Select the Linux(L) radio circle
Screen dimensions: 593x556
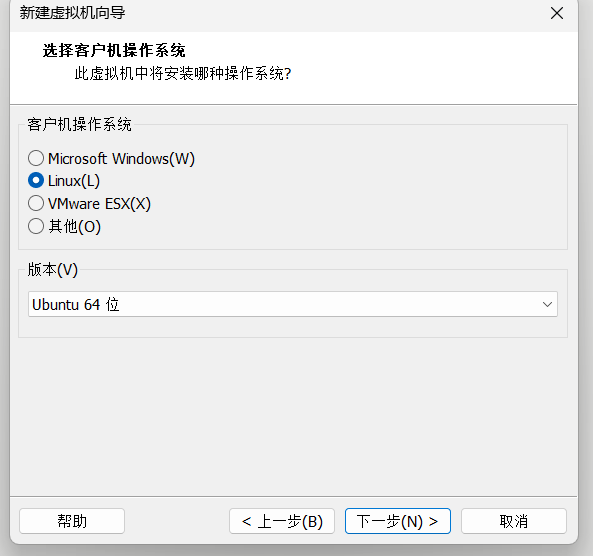pos(36,180)
